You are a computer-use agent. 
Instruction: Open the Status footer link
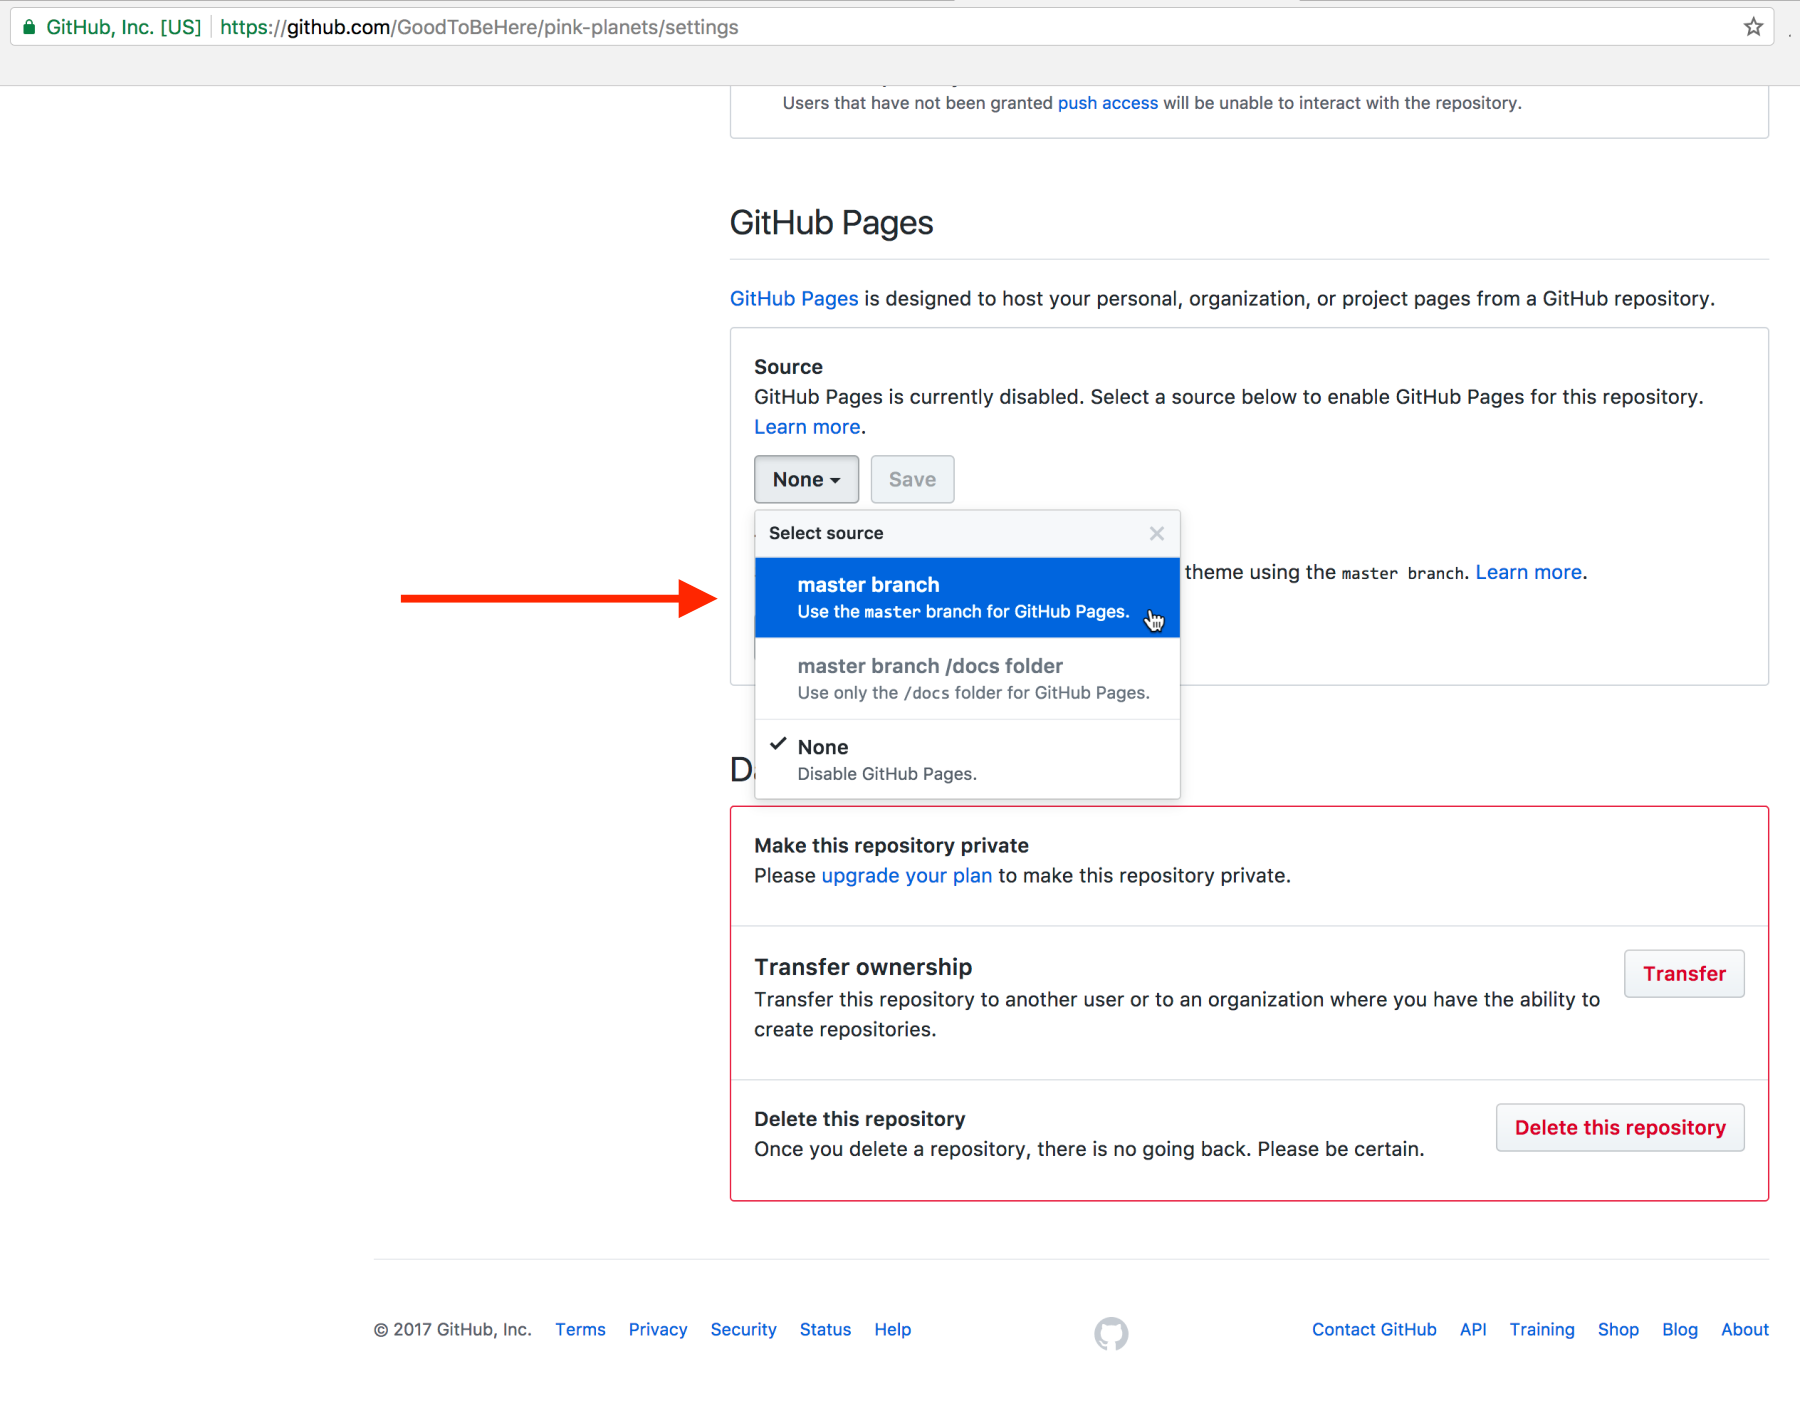[x=825, y=1329]
